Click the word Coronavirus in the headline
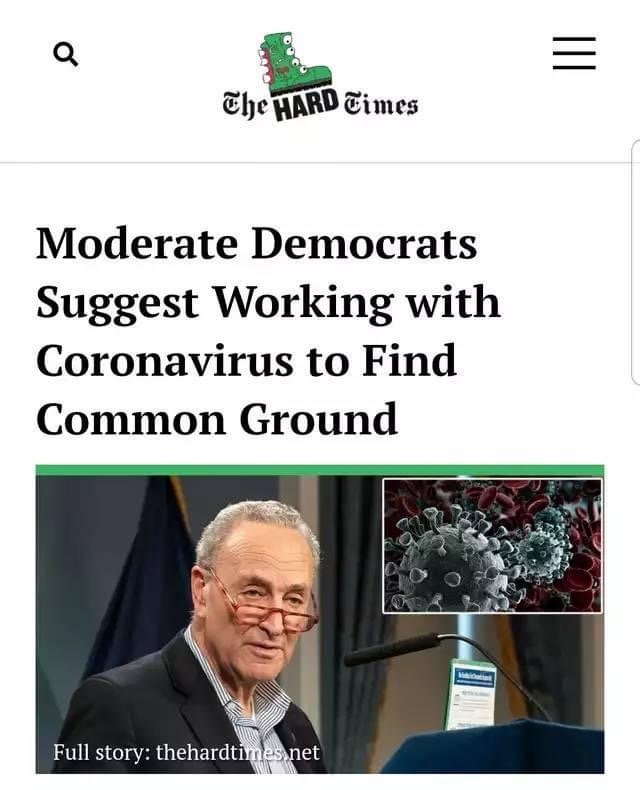640x790 pixels. 164,360
